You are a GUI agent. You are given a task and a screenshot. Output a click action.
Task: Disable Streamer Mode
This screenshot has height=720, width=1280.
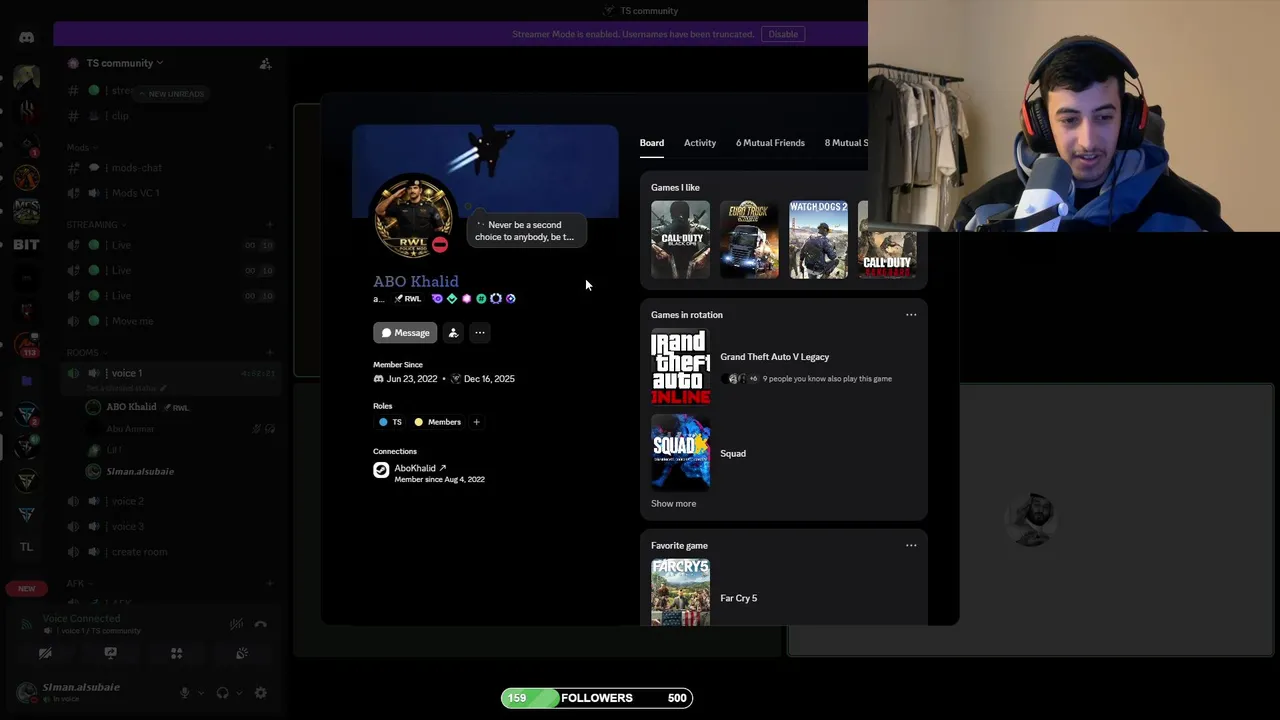(x=783, y=34)
